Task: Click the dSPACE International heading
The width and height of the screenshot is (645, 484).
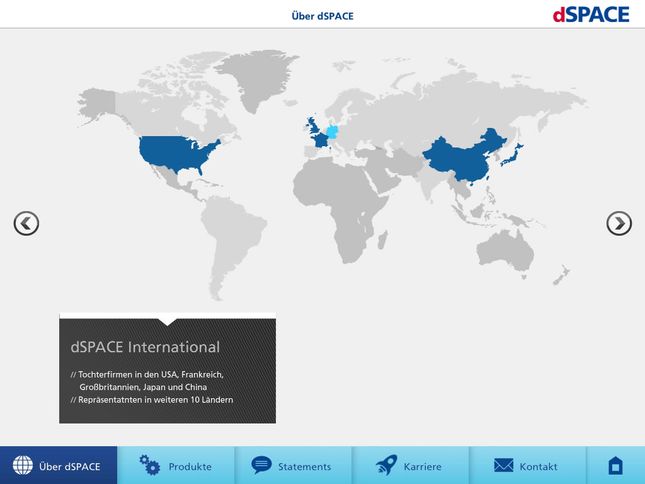Action: 145,347
